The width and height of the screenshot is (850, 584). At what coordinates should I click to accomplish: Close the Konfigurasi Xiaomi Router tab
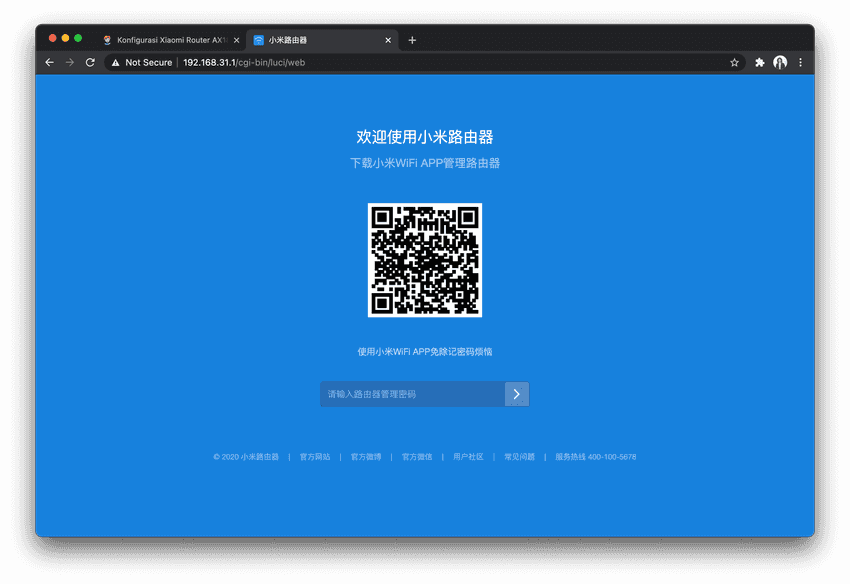(x=236, y=40)
